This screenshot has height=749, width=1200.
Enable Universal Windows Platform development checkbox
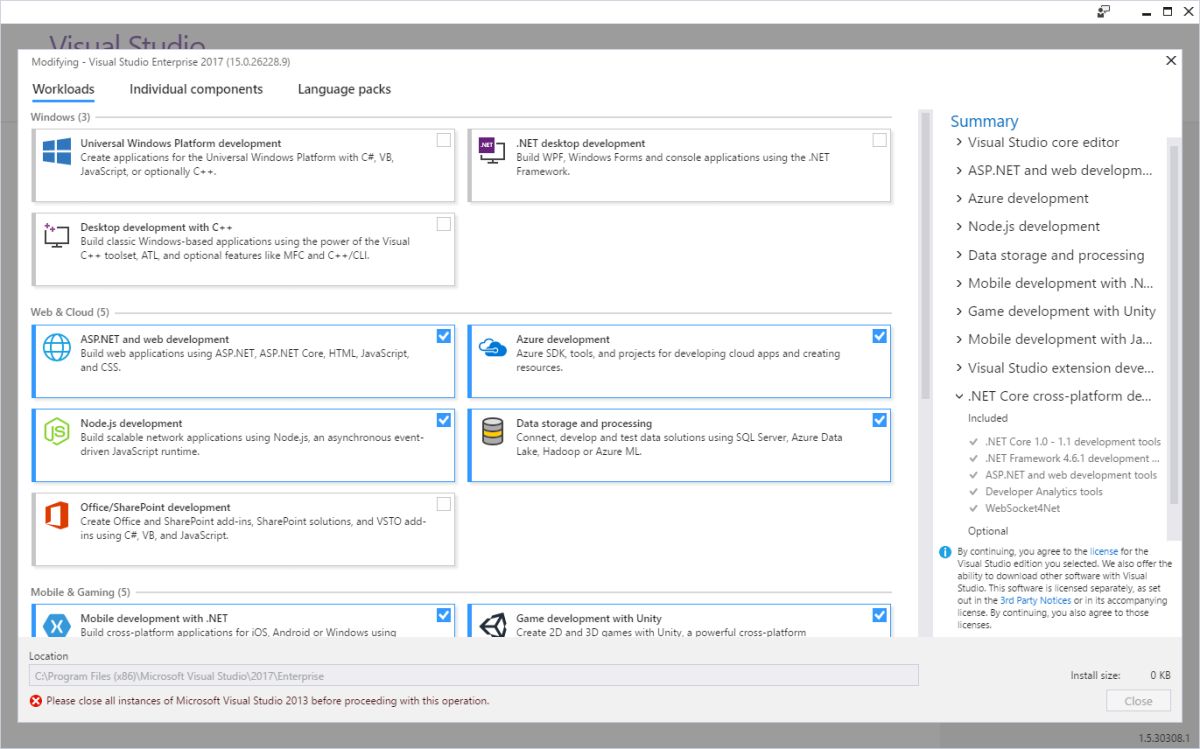443,140
